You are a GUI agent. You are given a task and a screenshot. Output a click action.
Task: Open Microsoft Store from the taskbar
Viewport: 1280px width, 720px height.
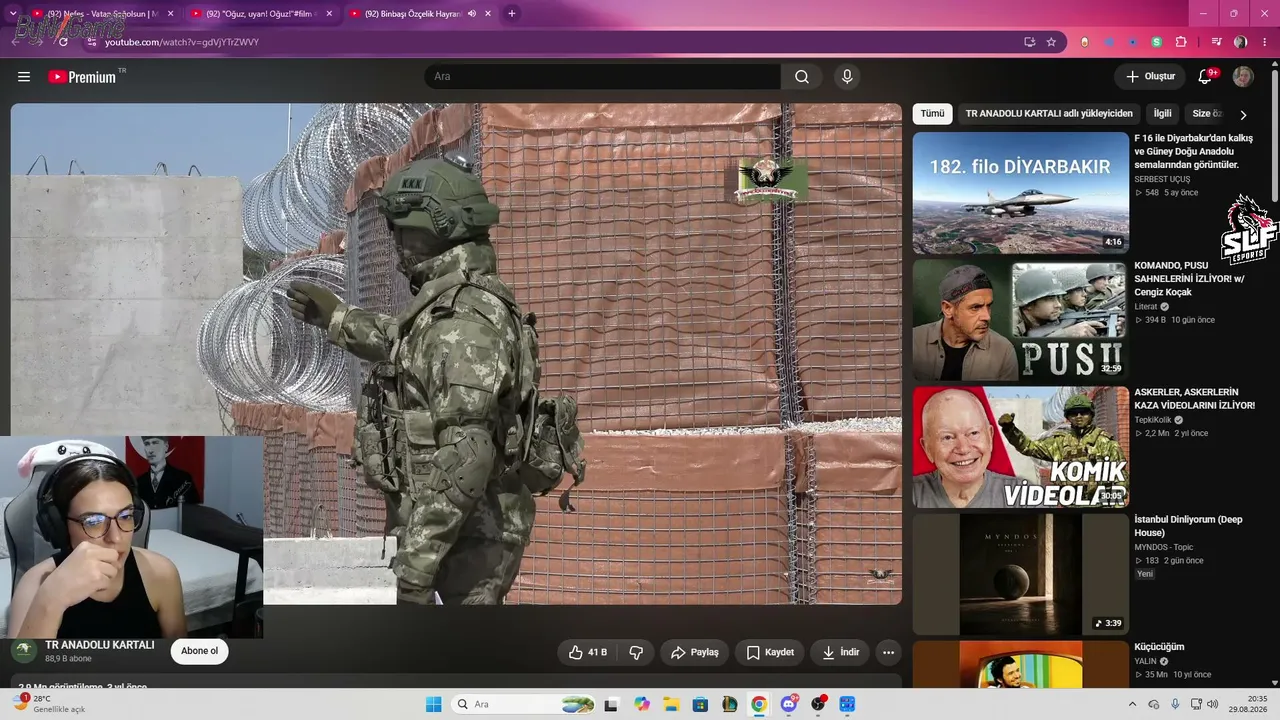[x=701, y=704]
